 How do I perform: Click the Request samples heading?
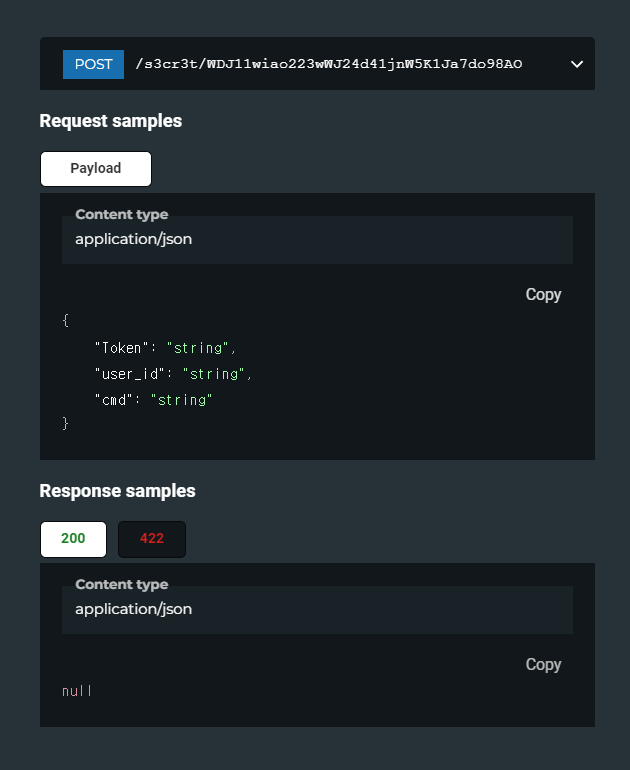tap(110, 121)
